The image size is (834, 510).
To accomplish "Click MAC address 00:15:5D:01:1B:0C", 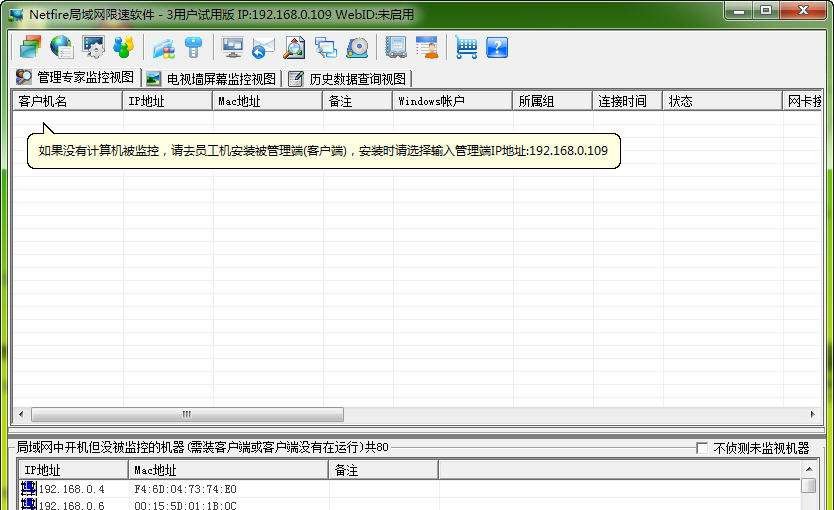I will 185,505.
